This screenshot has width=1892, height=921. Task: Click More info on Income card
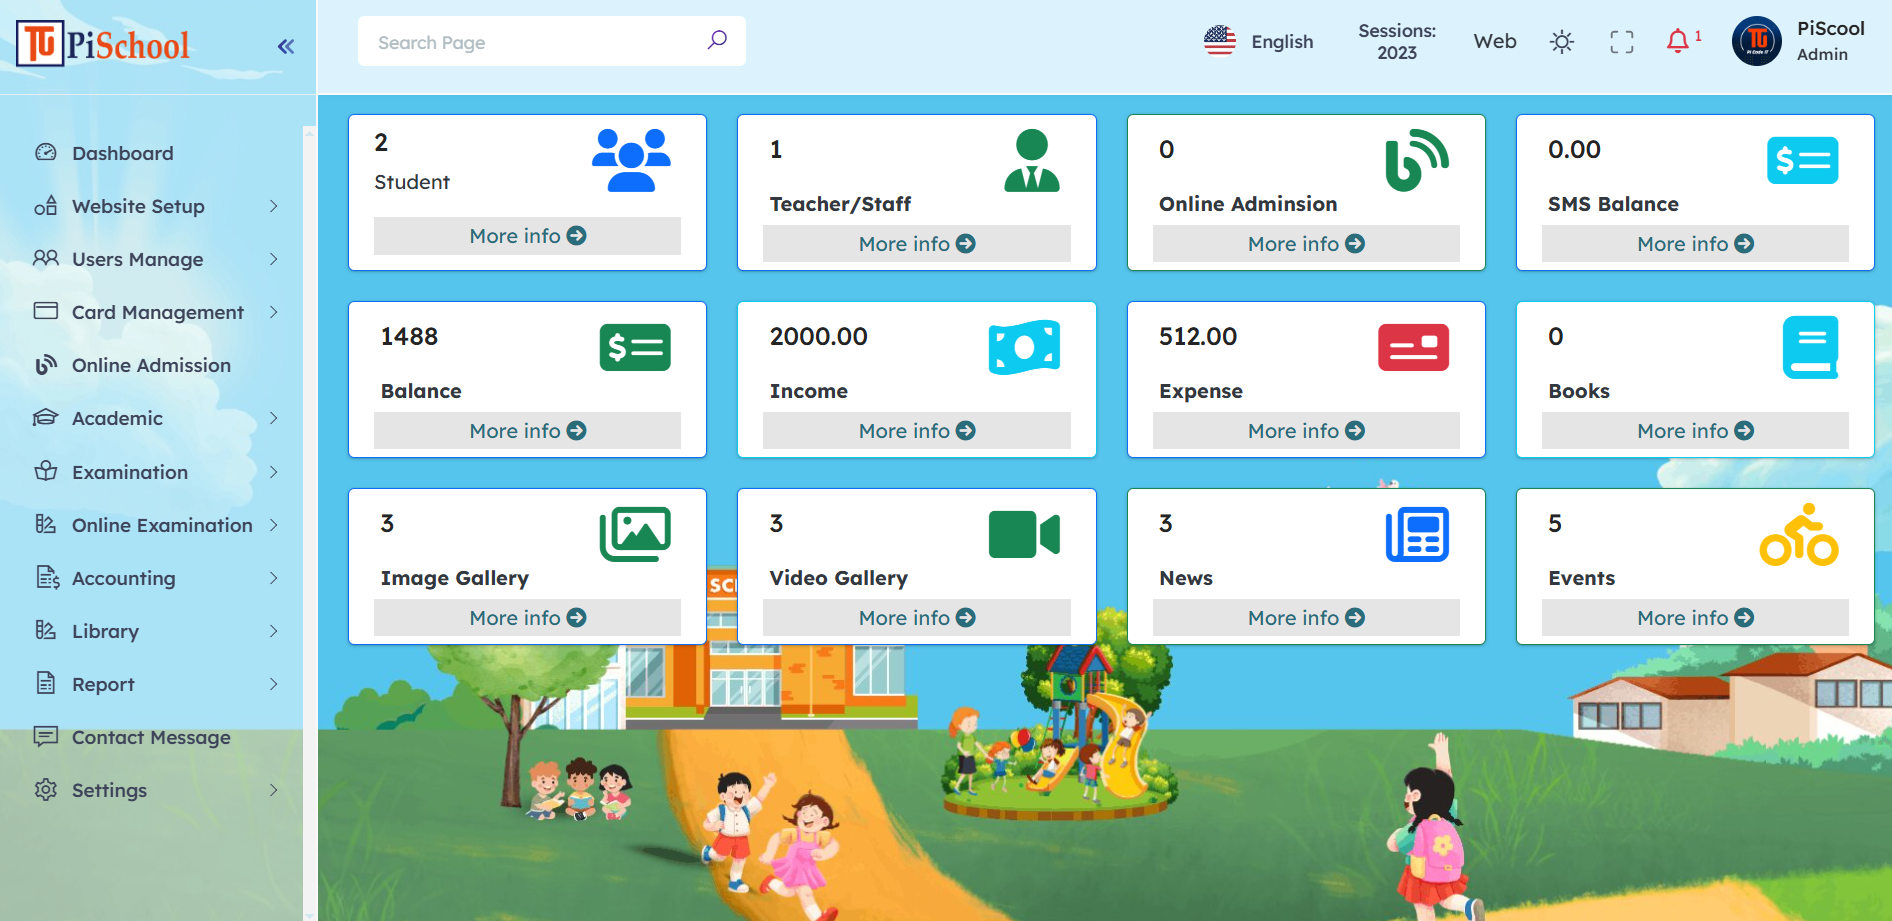pos(916,431)
